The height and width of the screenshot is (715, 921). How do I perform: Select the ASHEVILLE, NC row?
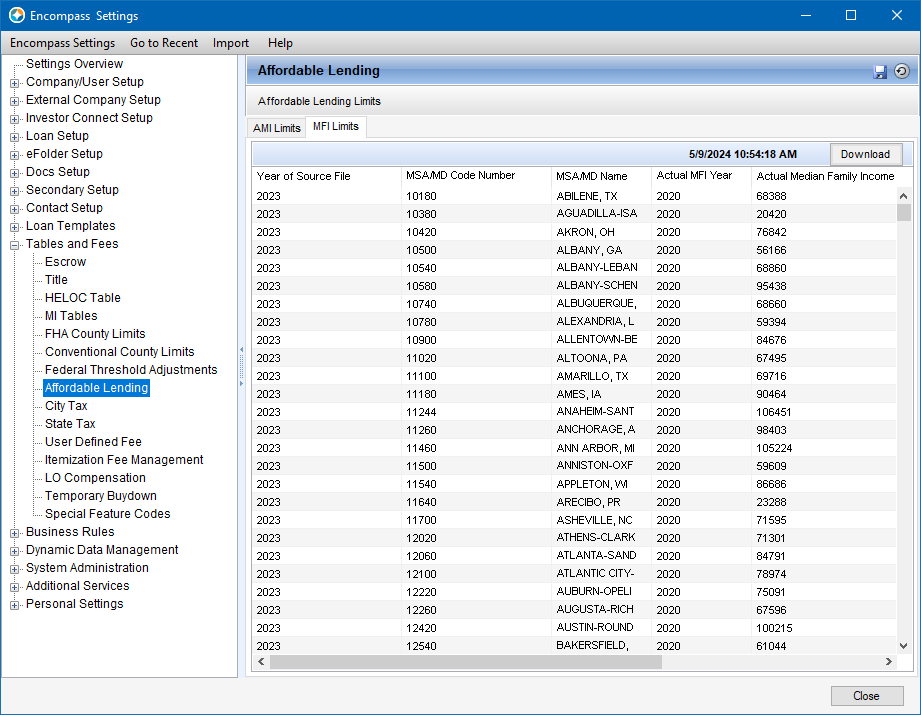[x=574, y=520]
